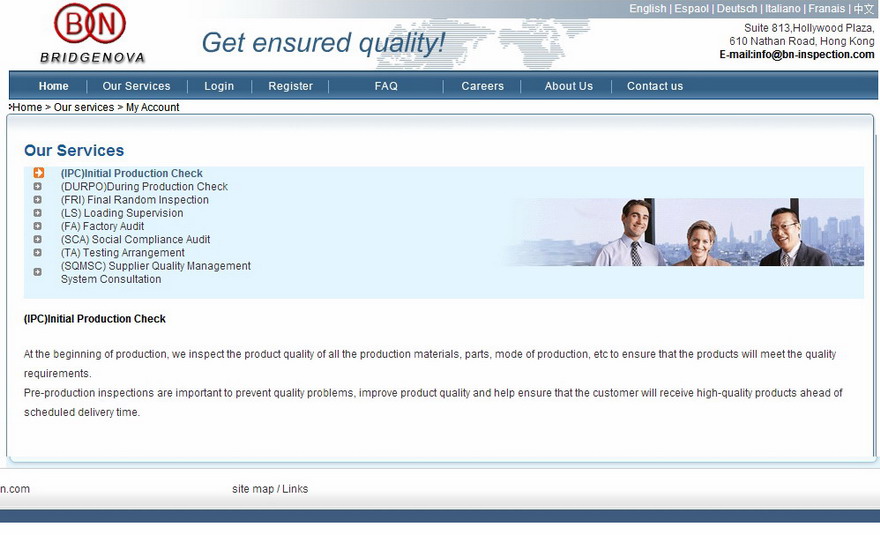Image resolution: width=880 pixels, height=535 pixels.
Task: Switch language to Franais
Action: pos(827,8)
